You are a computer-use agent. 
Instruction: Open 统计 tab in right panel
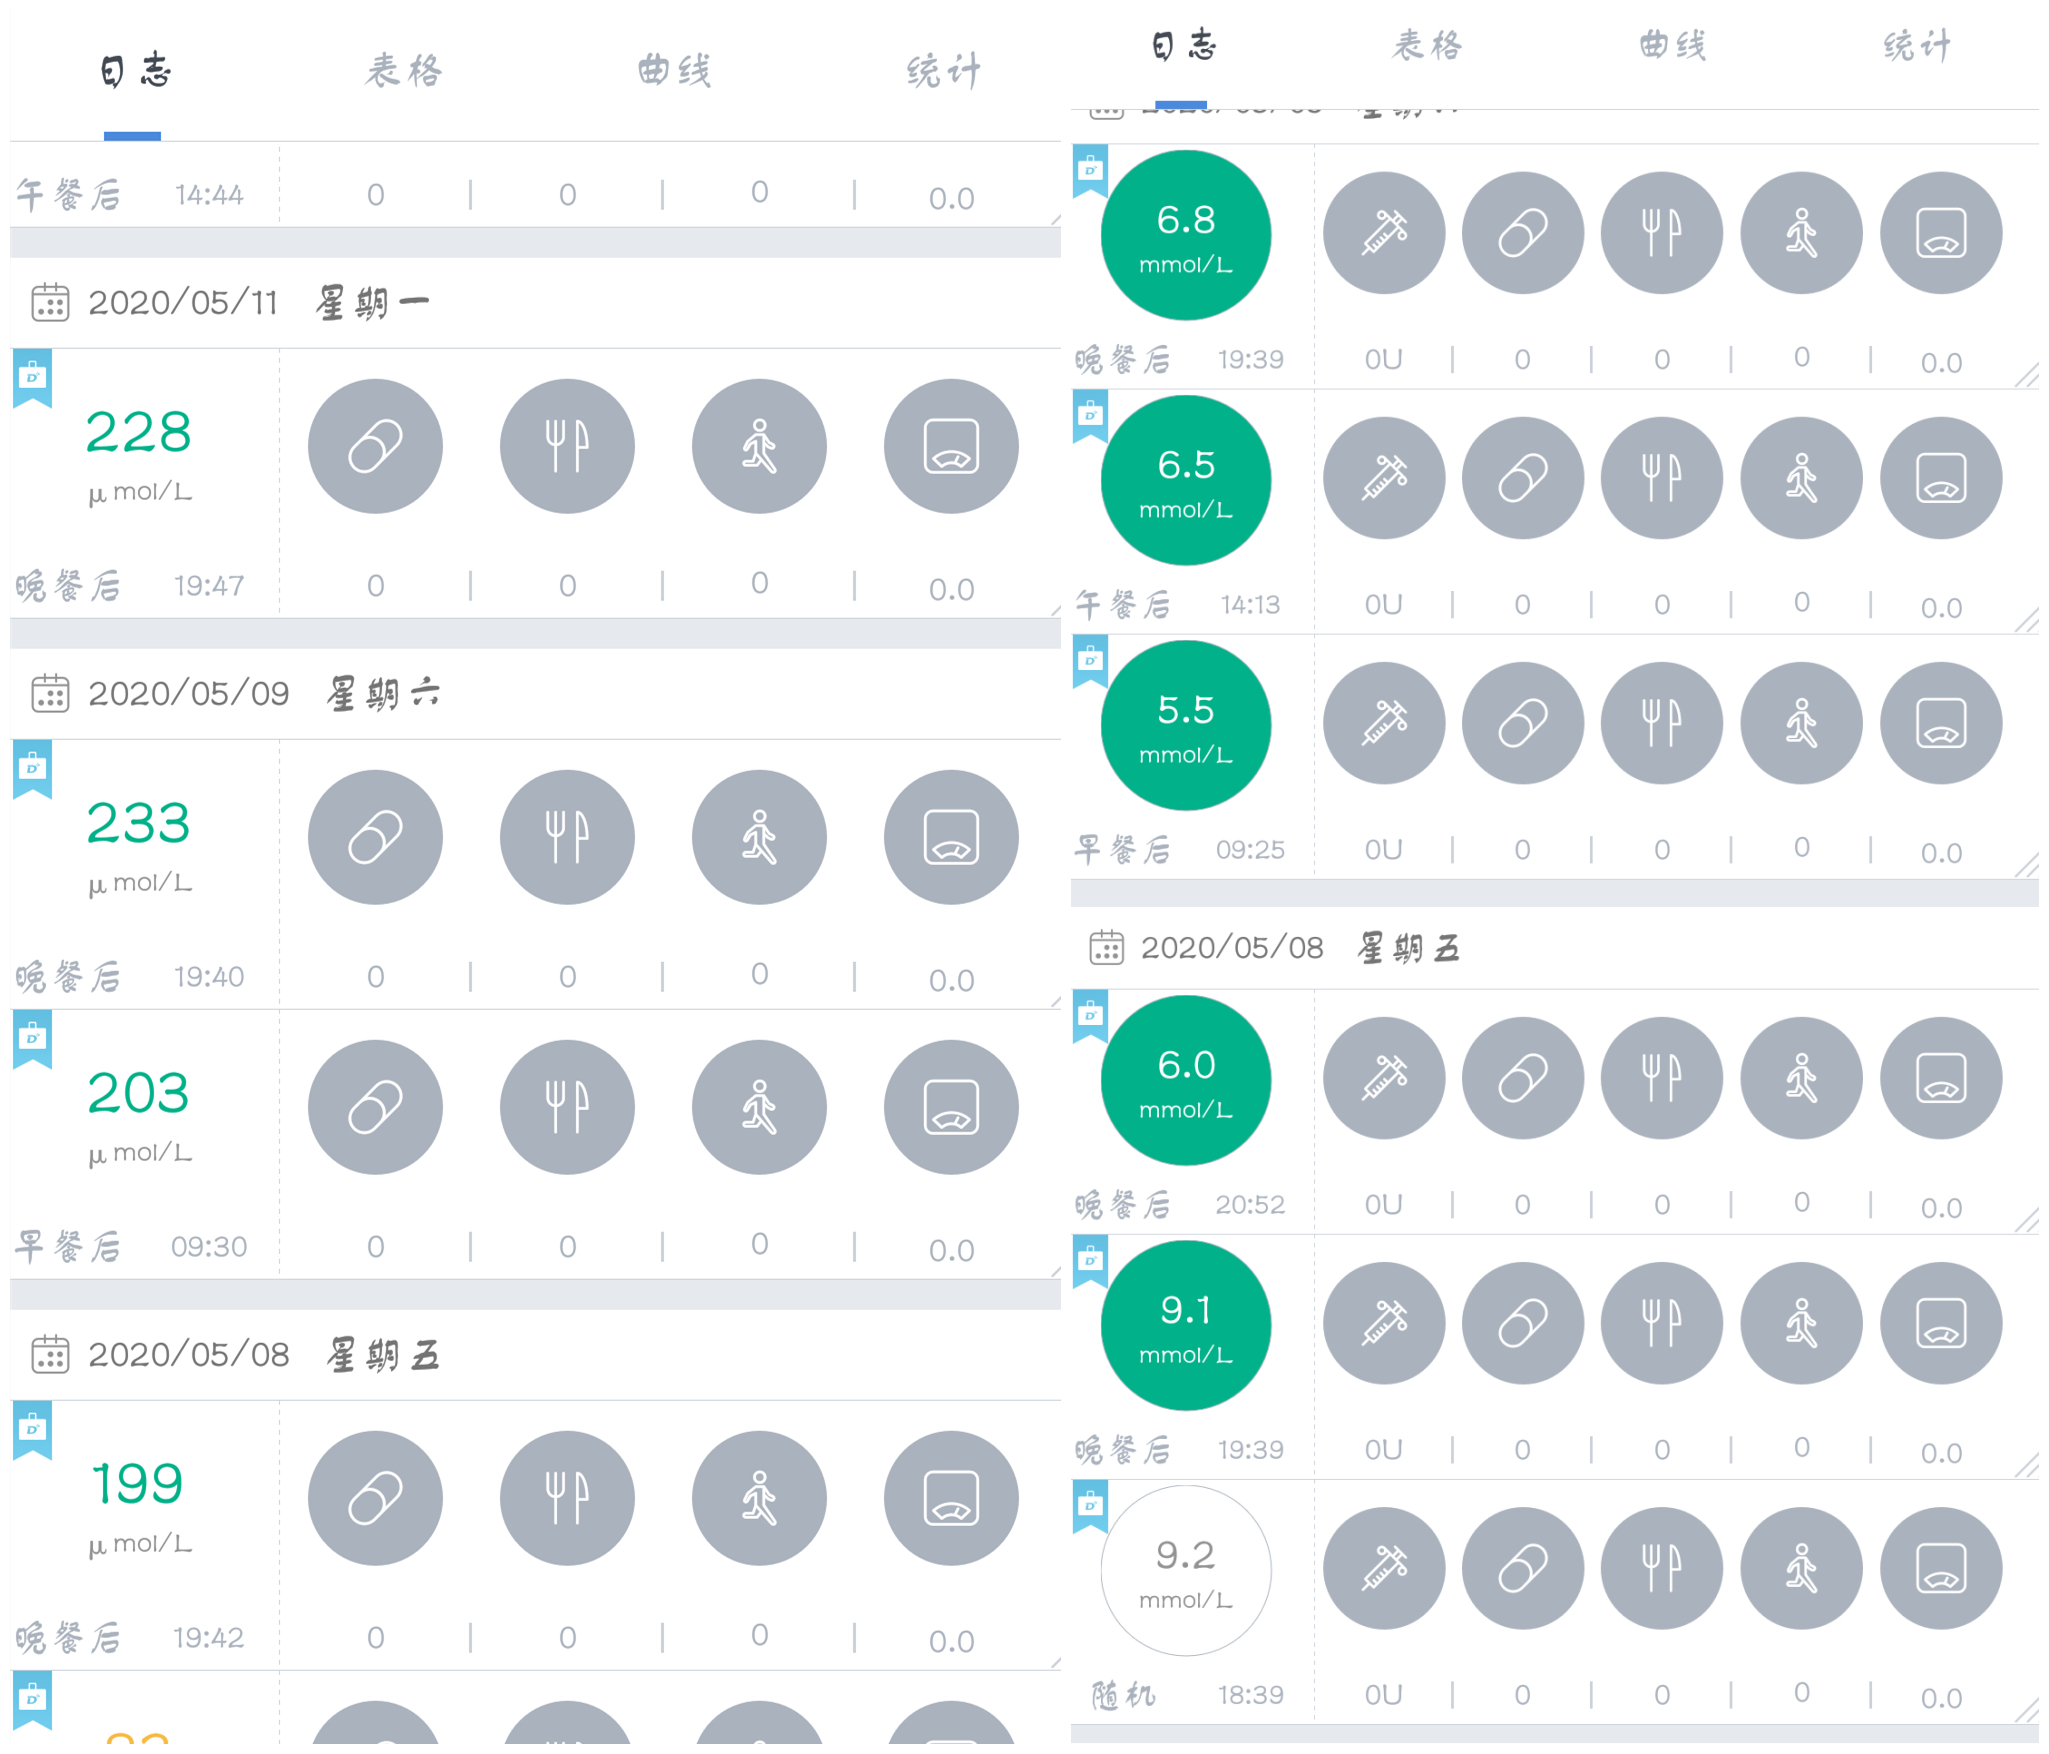(1917, 46)
